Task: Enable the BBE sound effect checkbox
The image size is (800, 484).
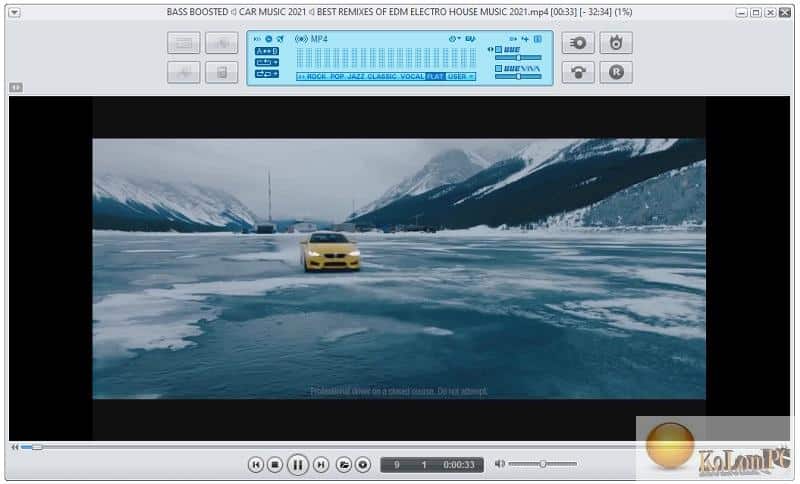Action: point(498,49)
